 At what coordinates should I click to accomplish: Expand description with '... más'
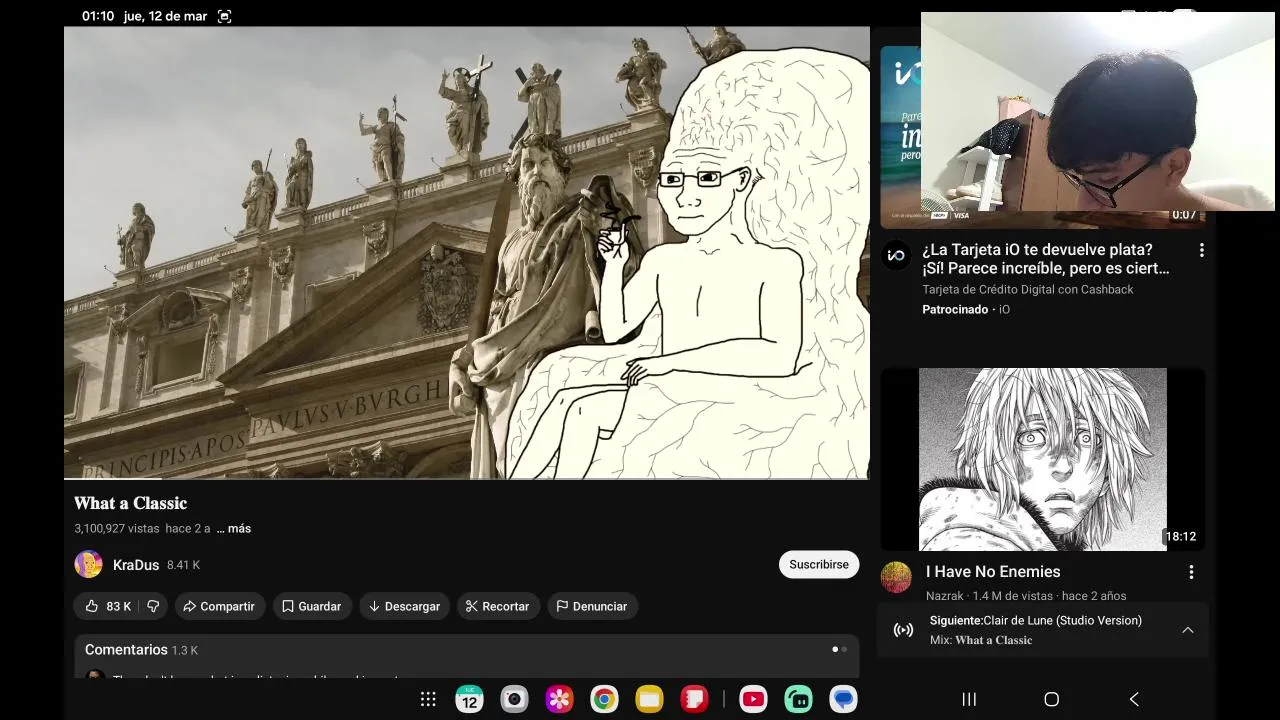click(234, 528)
